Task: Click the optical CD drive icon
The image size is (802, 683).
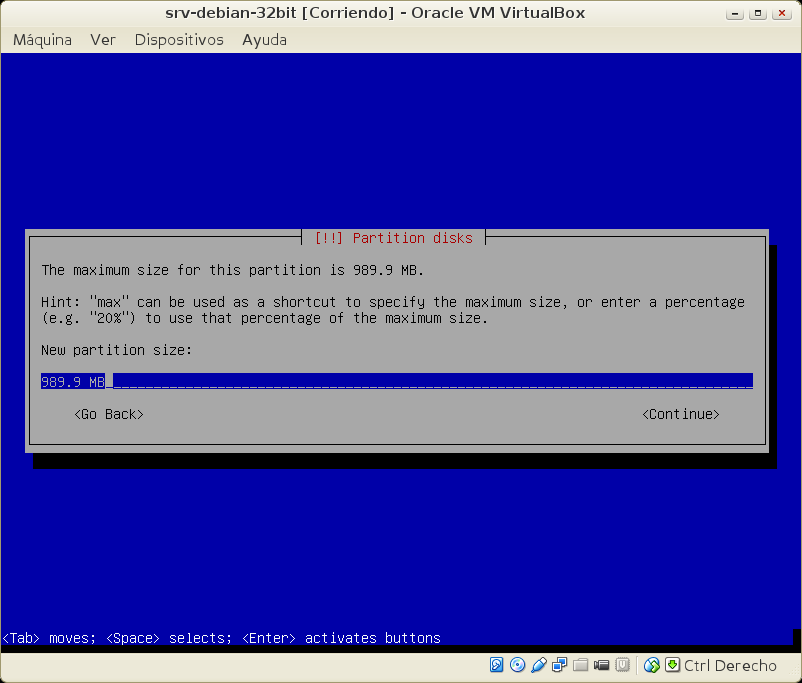Action: point(517,665)
